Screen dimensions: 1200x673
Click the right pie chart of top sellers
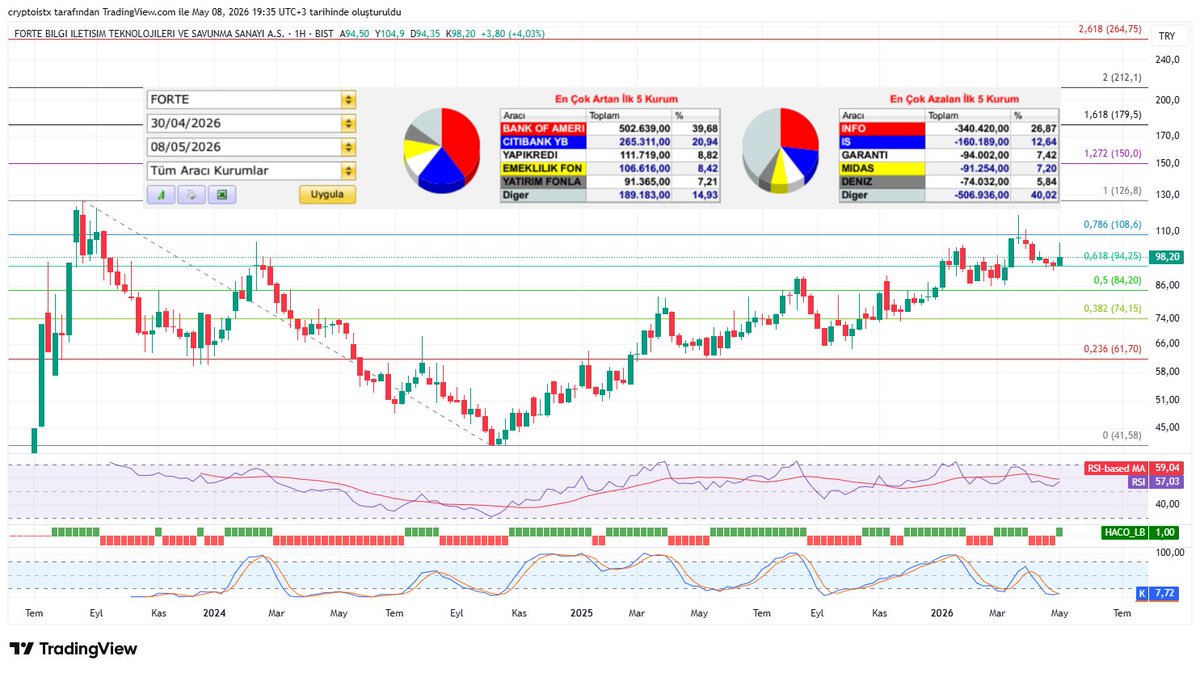coord(781,150)
